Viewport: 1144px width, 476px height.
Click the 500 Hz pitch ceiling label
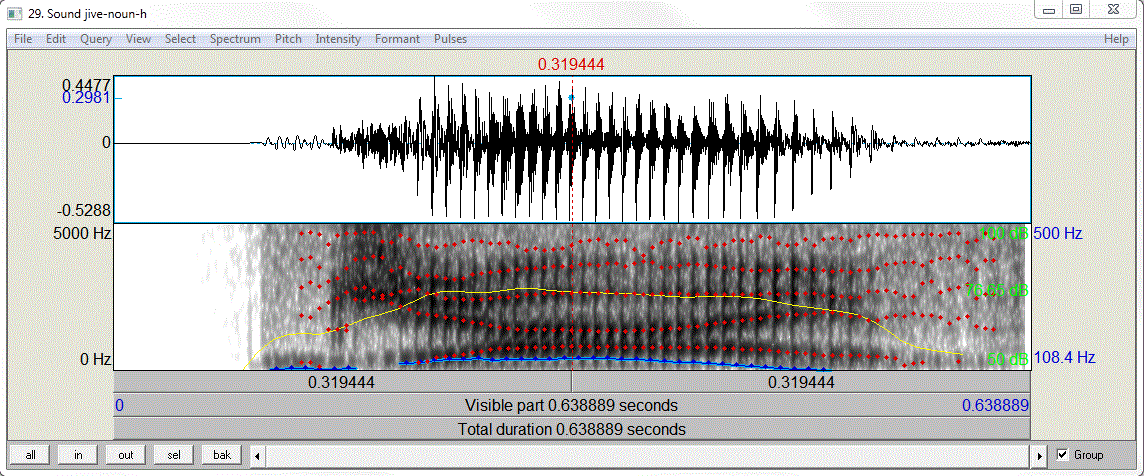(x=1058, y=234)
